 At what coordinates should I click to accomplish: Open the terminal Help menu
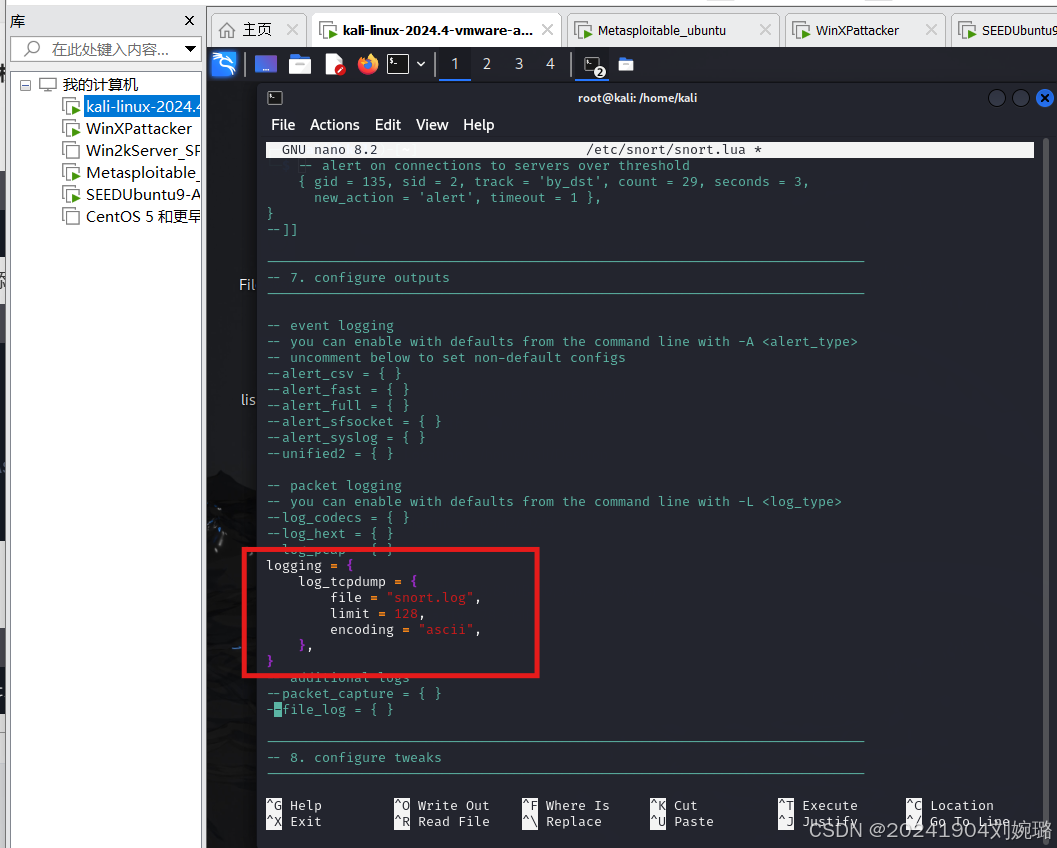479,125
